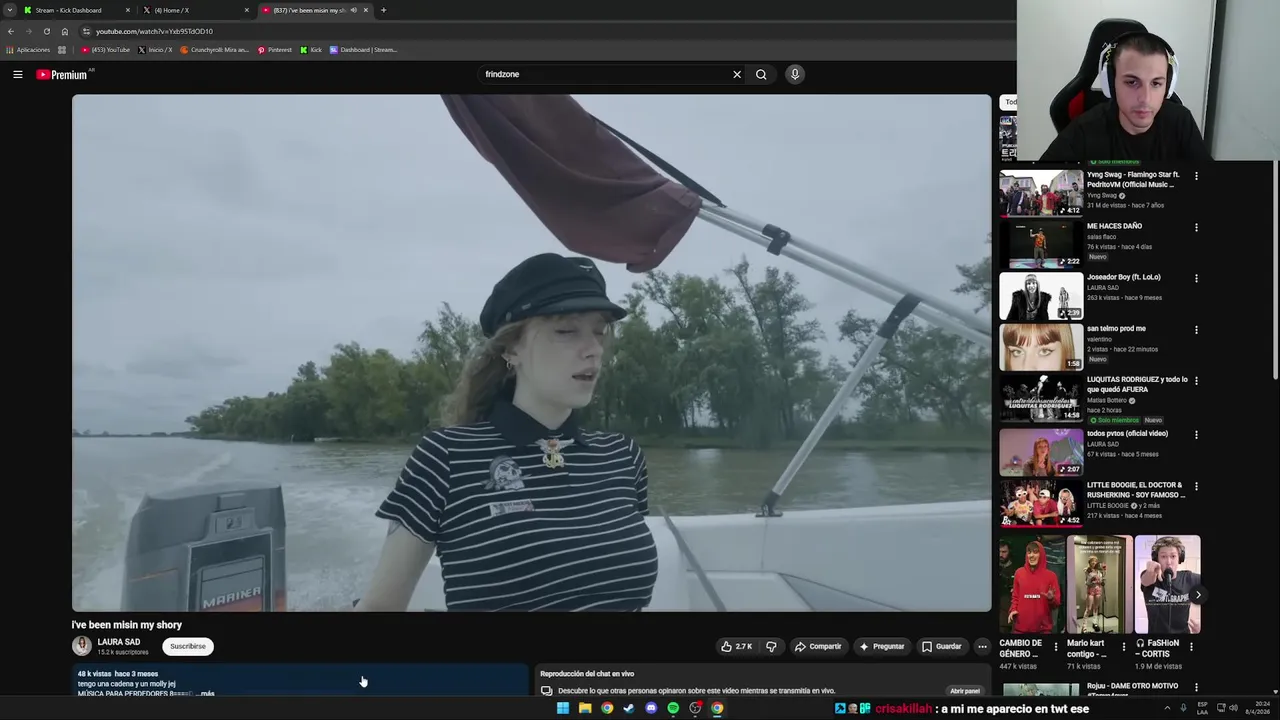
Task: Open Spotify from the taskbar
Action: [673, 708]
